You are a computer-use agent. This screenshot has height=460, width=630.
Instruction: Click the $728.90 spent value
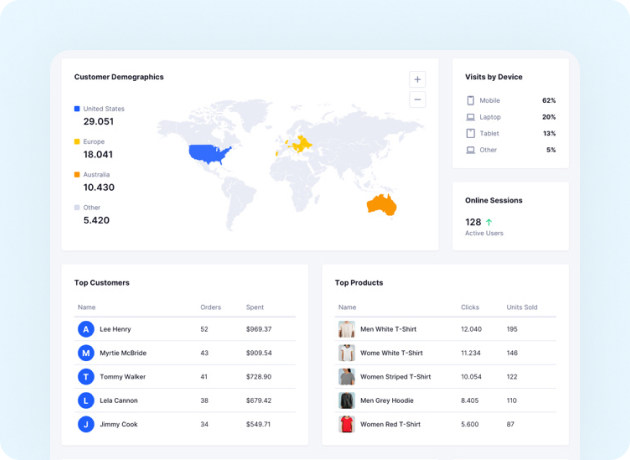point(259,377)
